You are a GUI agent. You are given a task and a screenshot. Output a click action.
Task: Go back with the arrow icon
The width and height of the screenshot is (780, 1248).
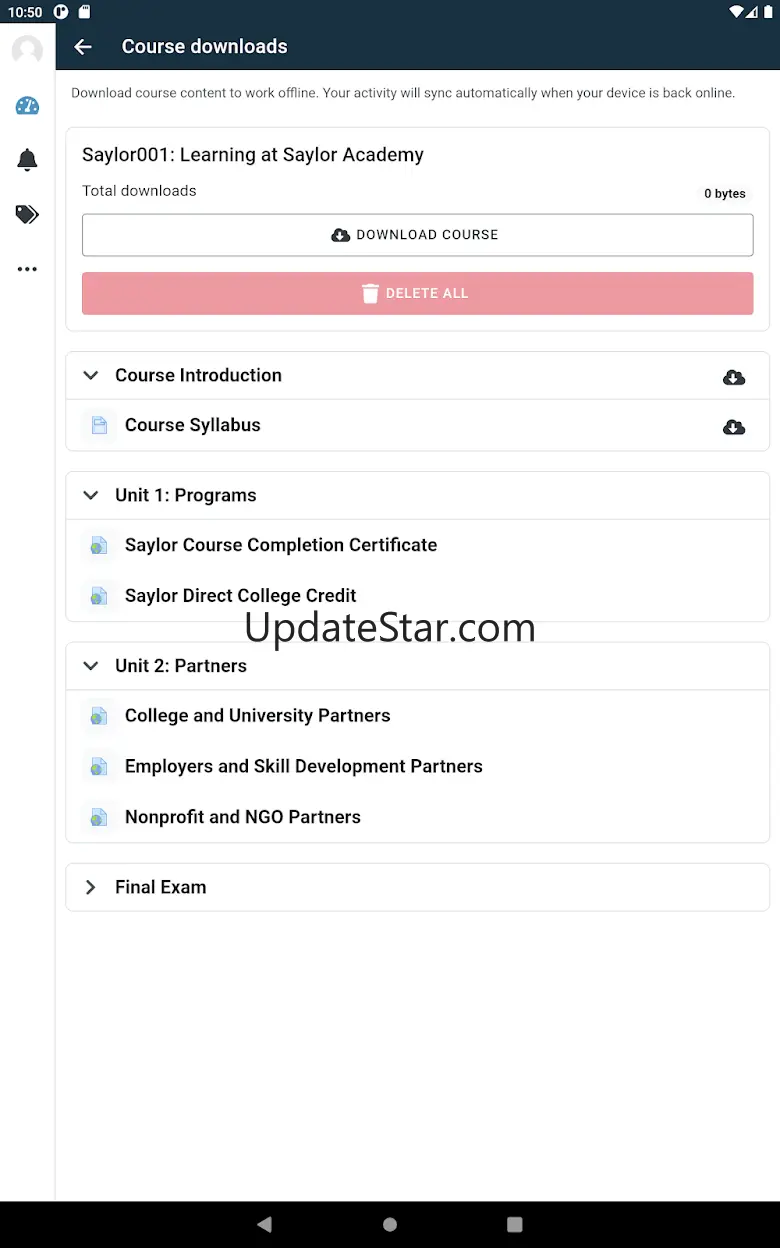(x=83, y=47)
